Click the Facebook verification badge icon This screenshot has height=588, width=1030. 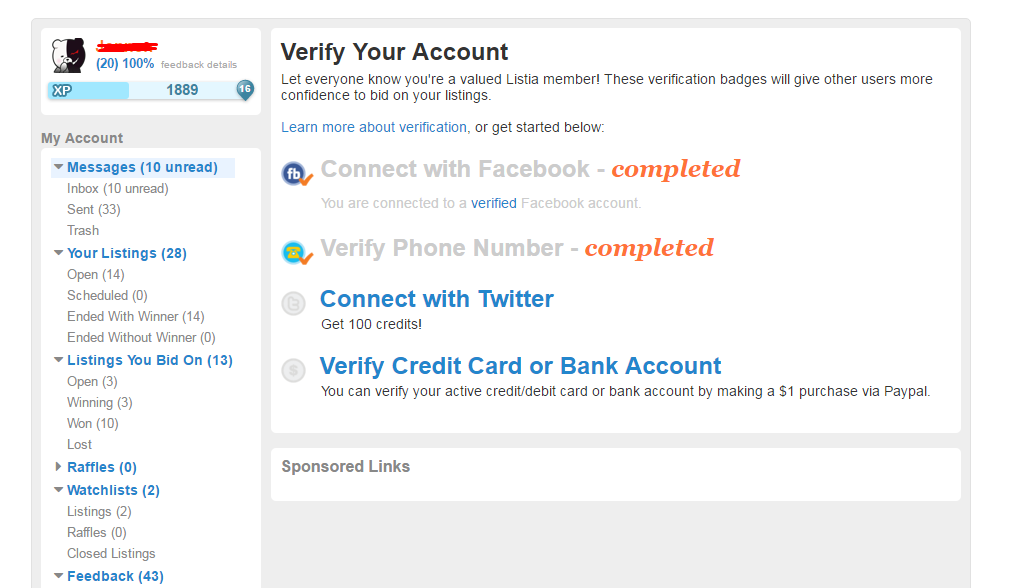pyautogui.click(x=296, y=174)
